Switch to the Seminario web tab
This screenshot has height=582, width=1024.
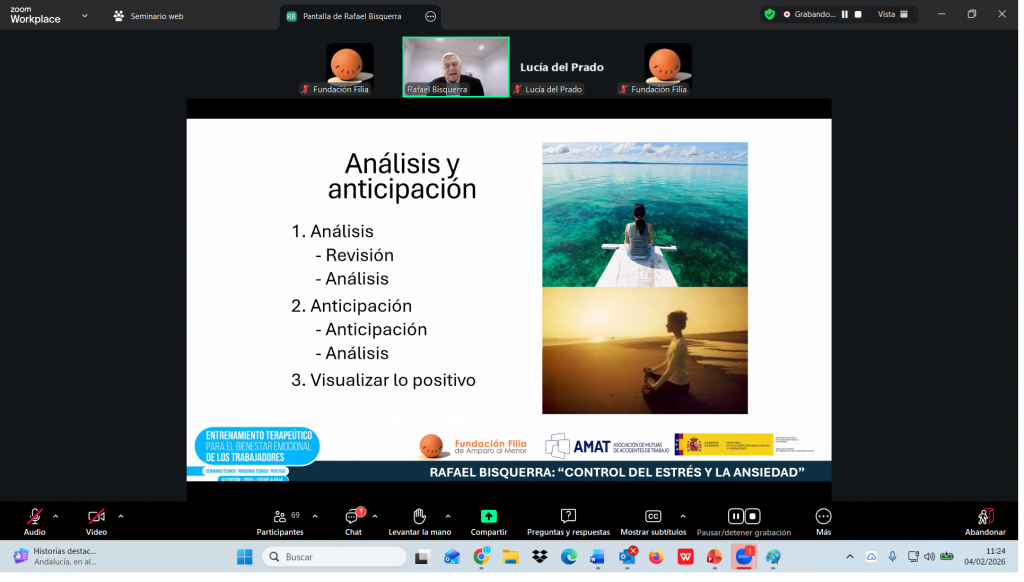[x=148, y=16]
